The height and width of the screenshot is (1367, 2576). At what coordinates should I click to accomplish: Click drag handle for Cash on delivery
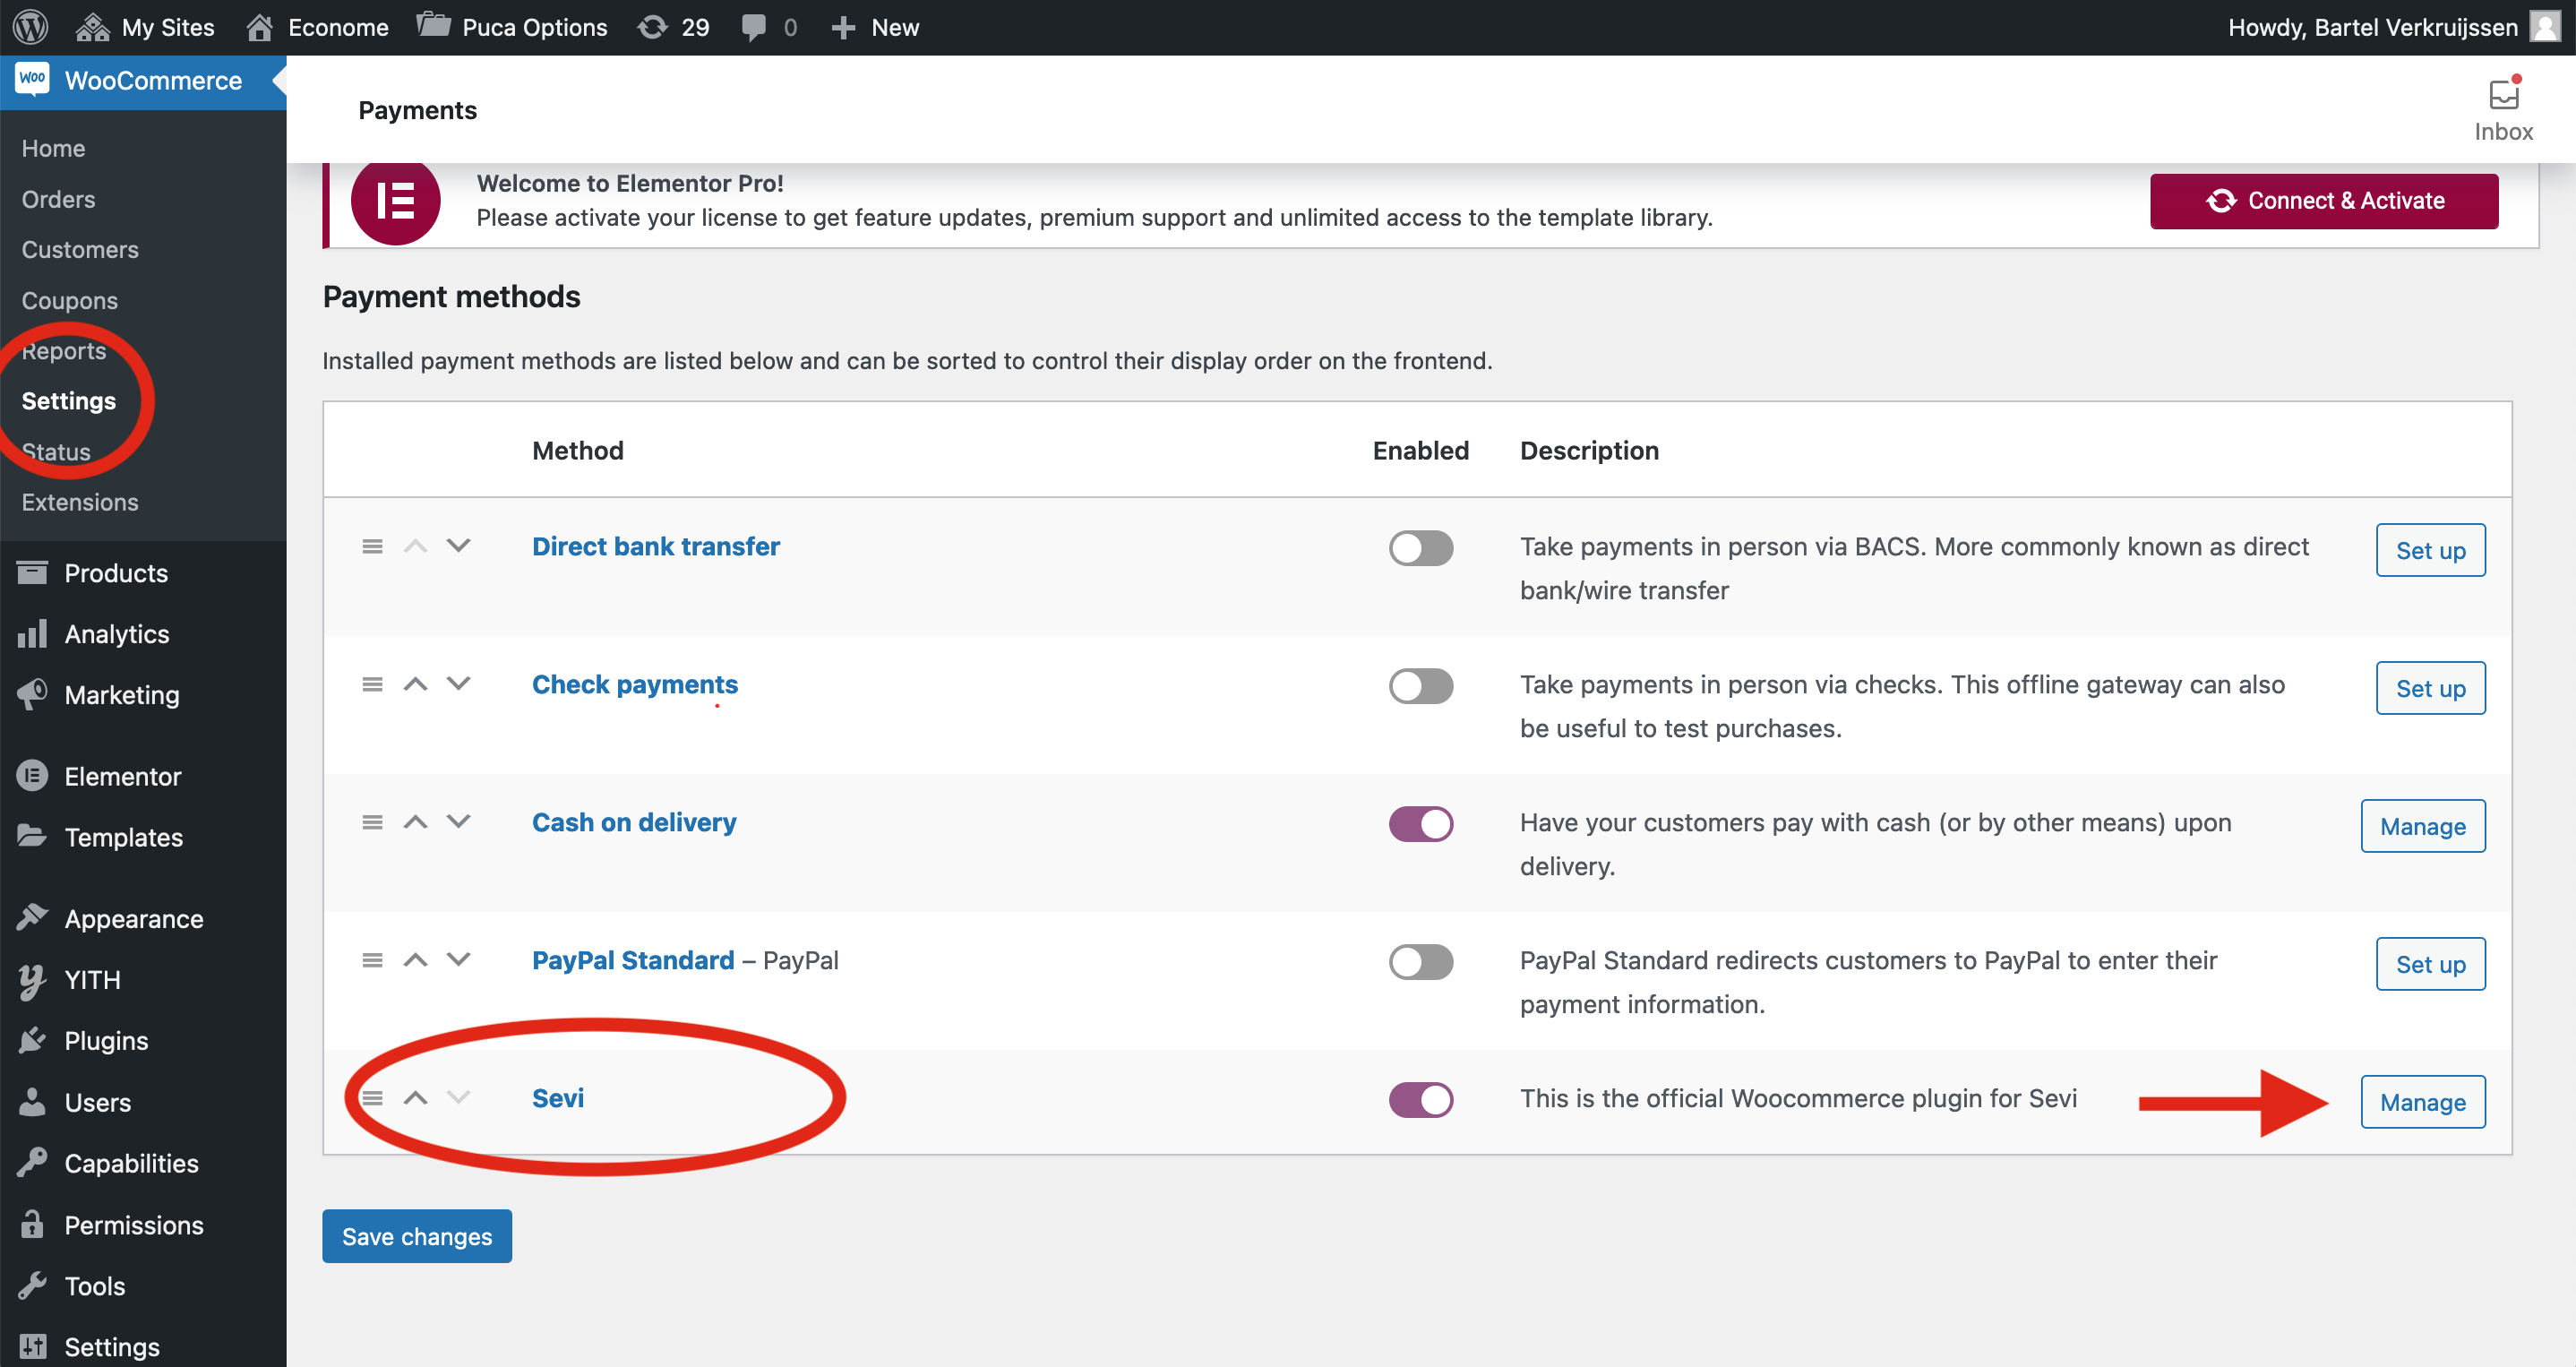(372, 822)
